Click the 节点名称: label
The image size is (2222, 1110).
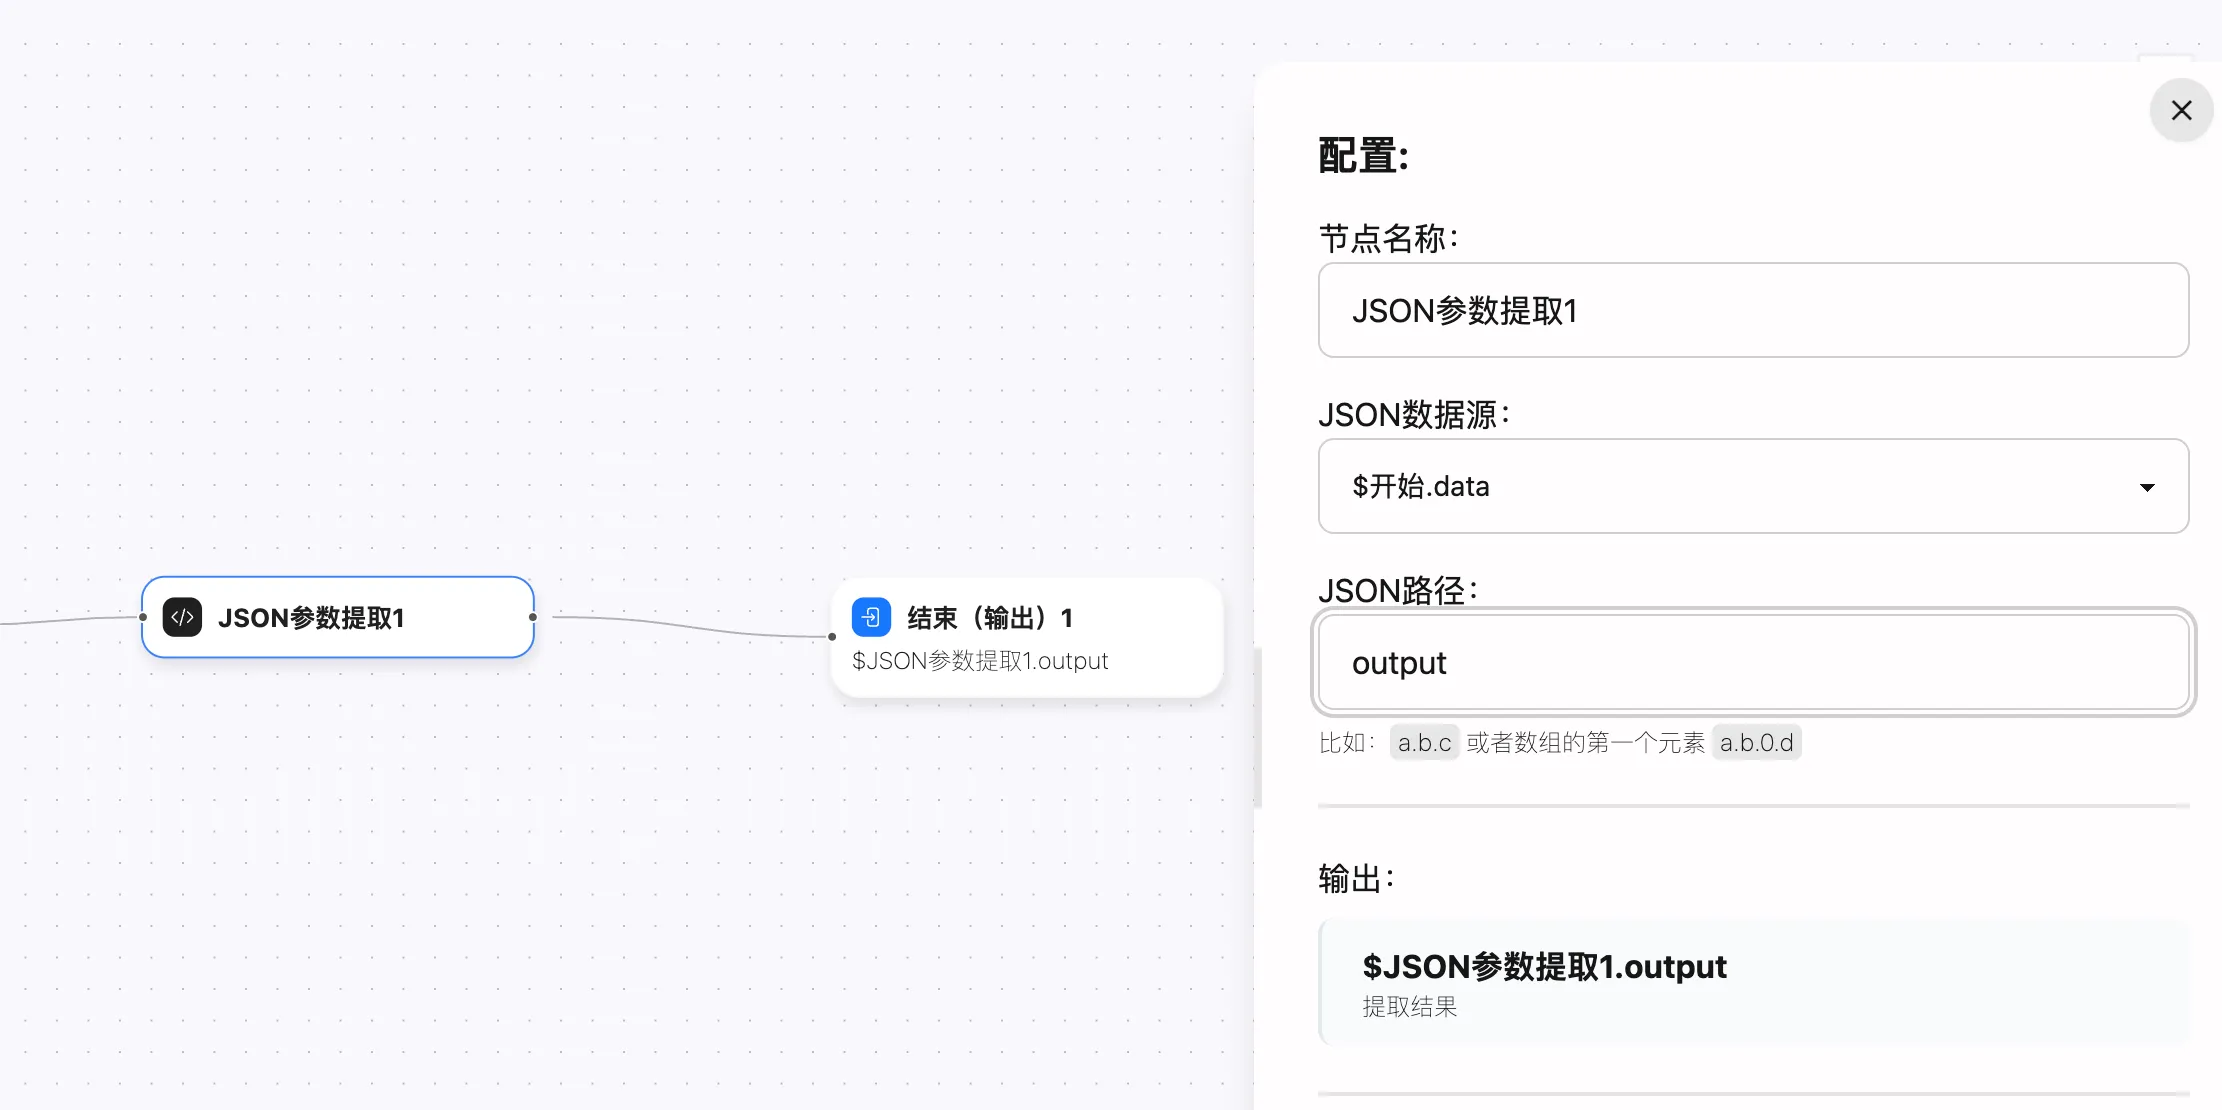[x=1388, y=238]
